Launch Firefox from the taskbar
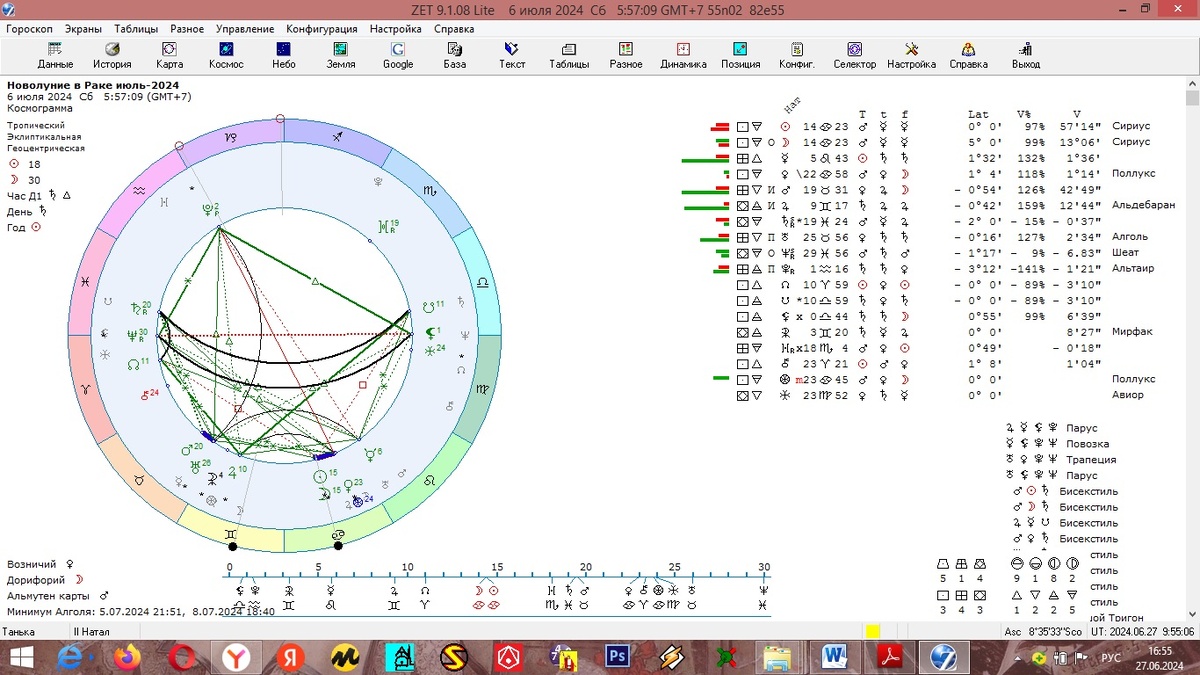Screen dimensions: 1200x675 click(127, 657)
